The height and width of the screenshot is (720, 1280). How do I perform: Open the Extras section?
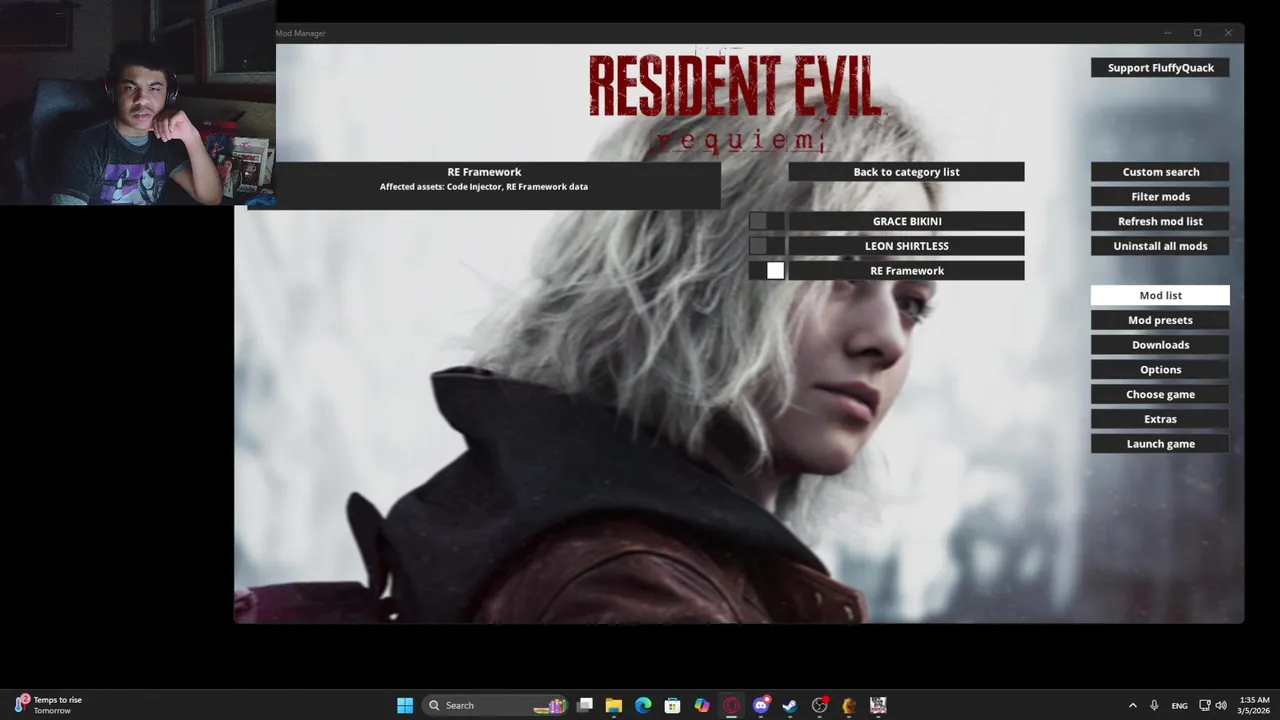pos(1160,419)
